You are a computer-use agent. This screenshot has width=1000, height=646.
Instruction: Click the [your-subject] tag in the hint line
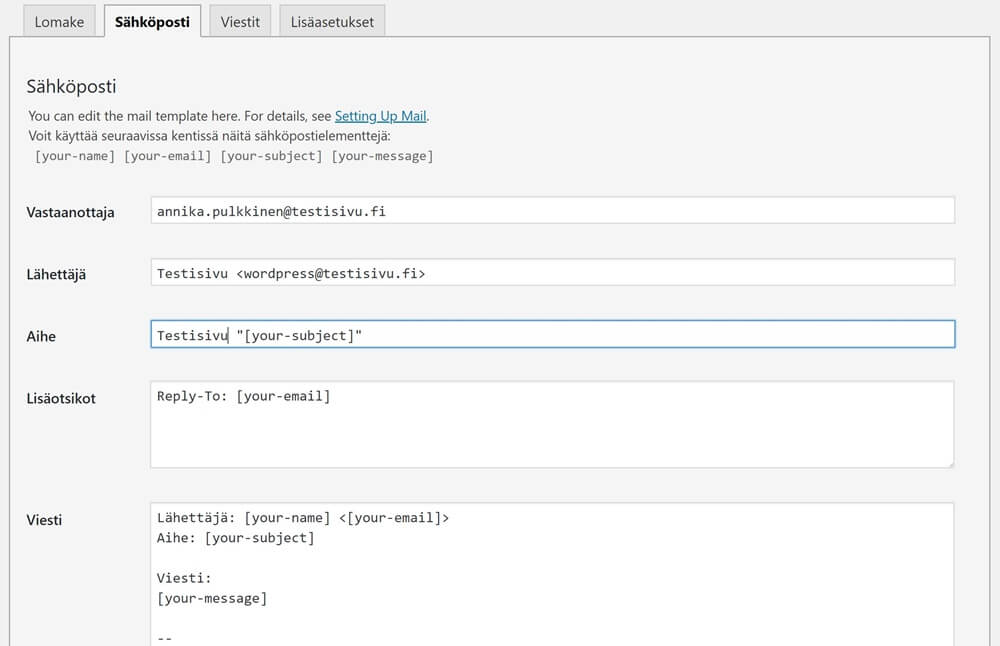272,156
